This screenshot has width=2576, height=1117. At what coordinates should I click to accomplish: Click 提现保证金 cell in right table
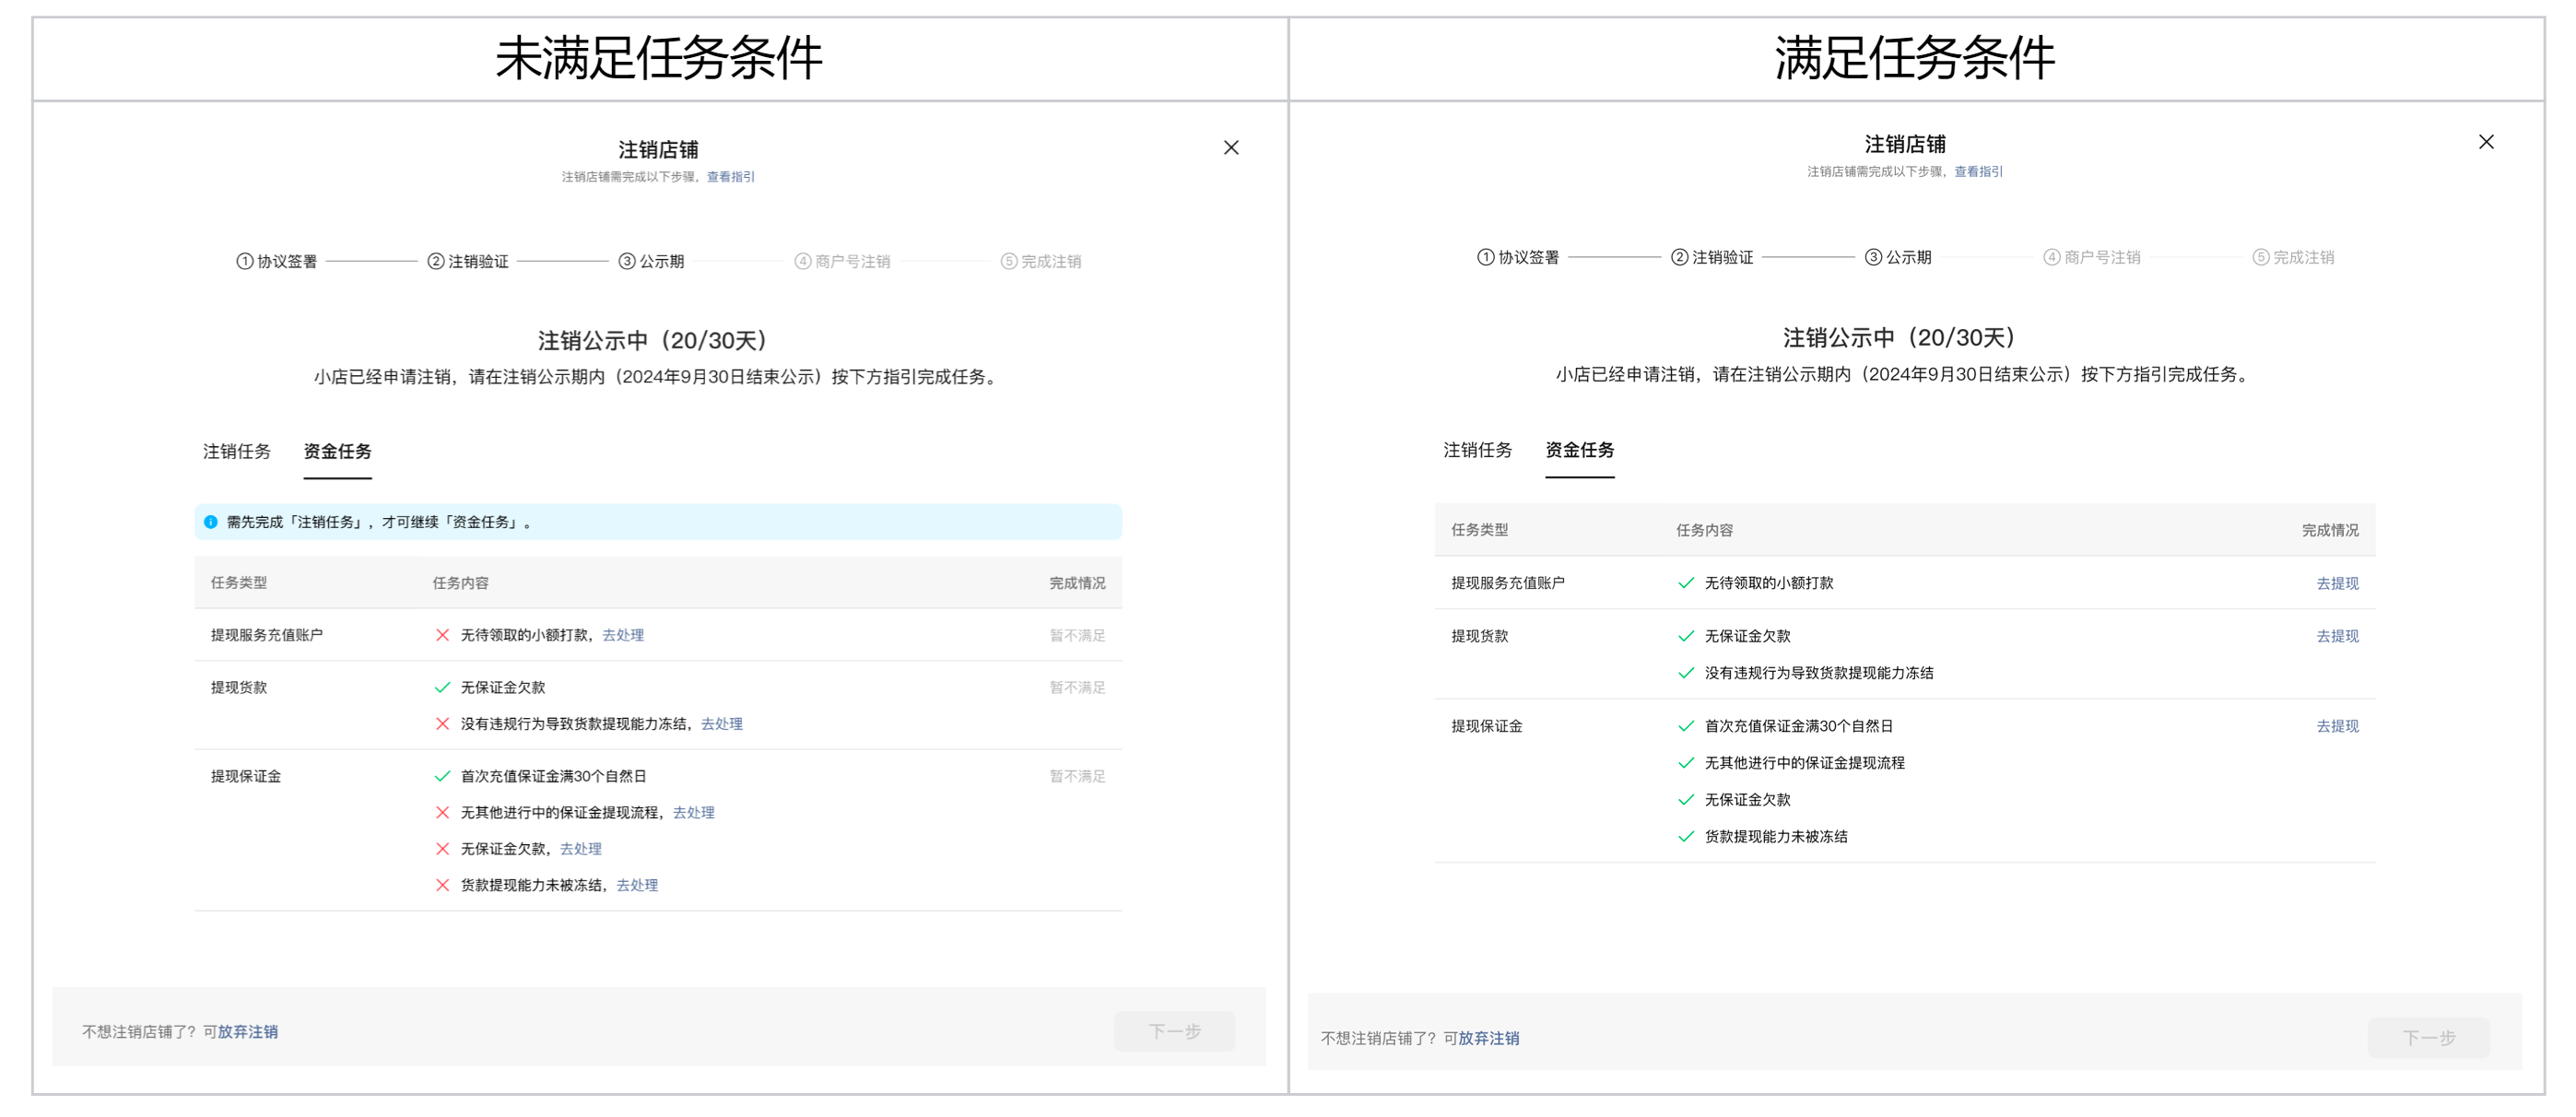coord(1487,726)
